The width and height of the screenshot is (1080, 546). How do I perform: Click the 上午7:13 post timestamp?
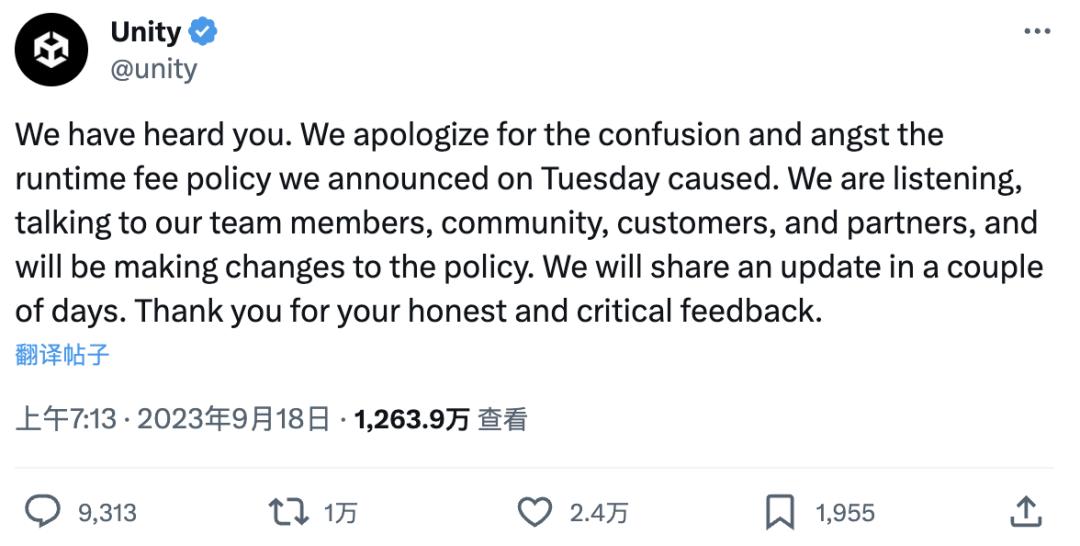pyautogui.click(x=68, y=420)
